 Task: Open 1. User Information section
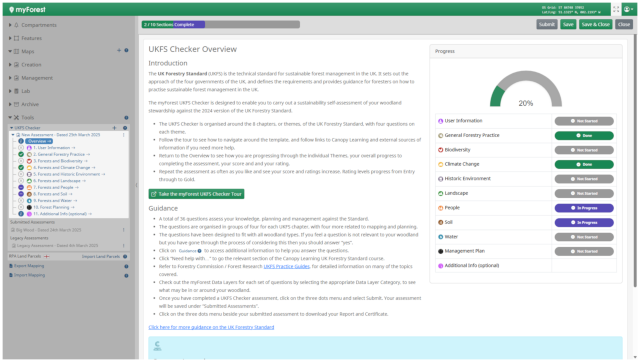tap(54, 148)
